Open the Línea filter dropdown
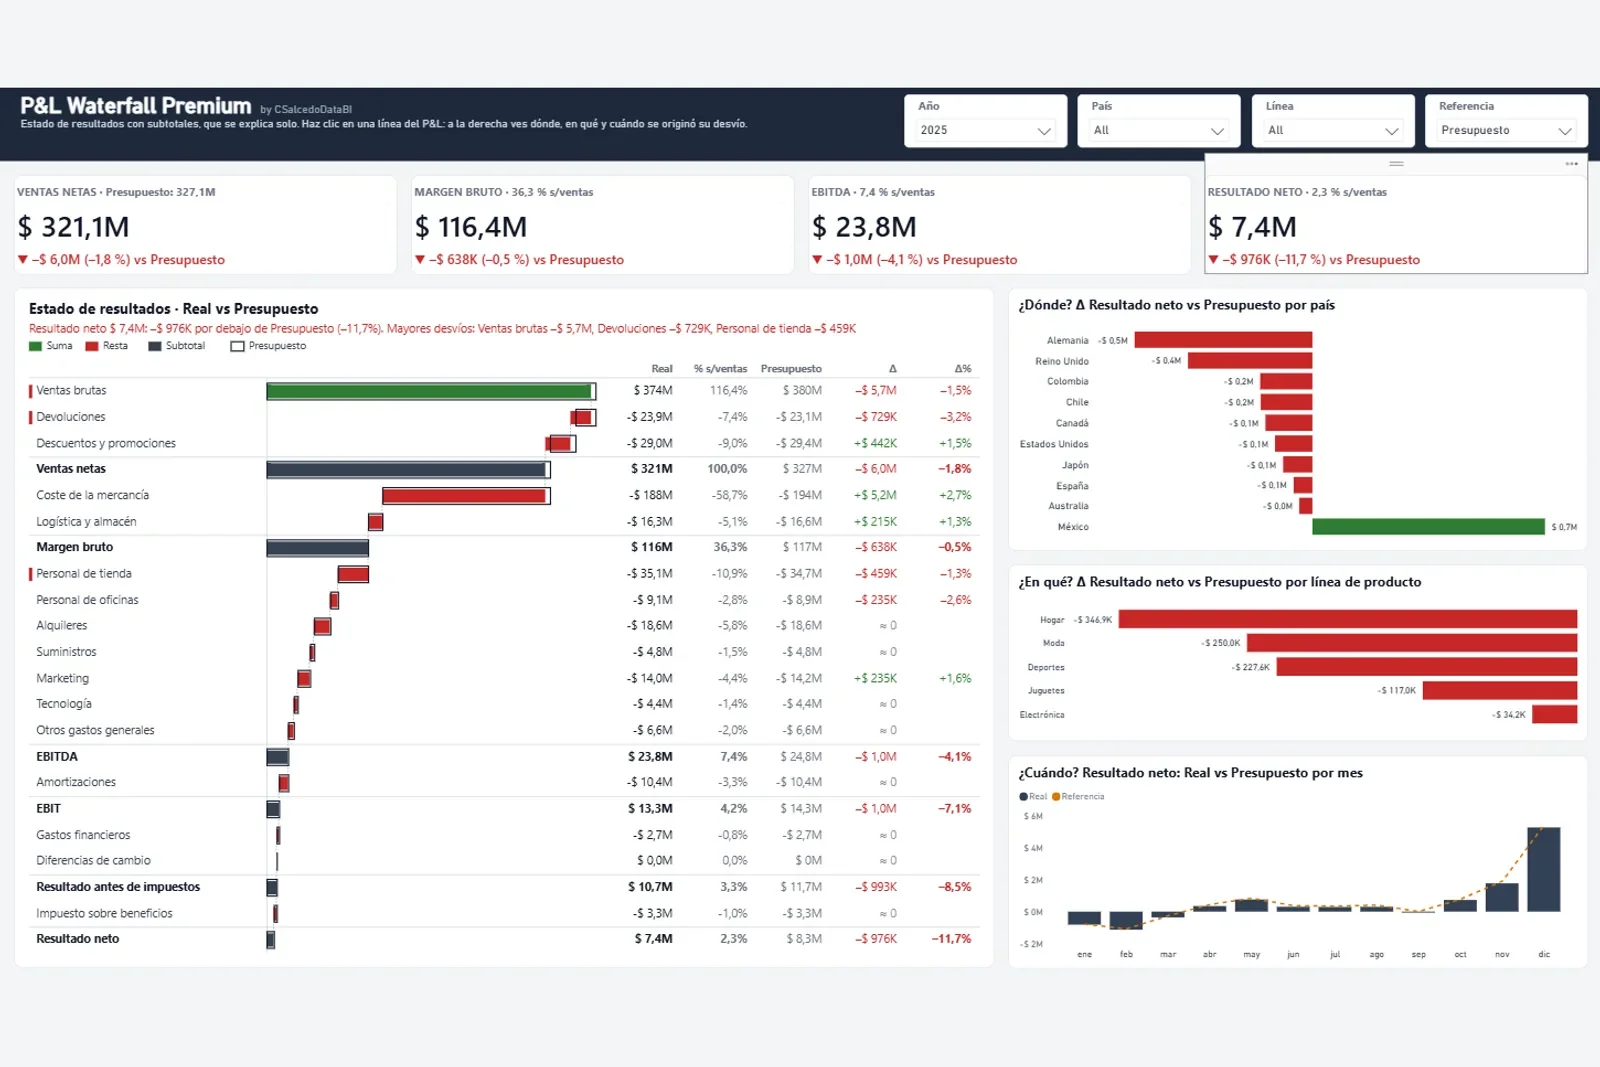 (1333, 130)
